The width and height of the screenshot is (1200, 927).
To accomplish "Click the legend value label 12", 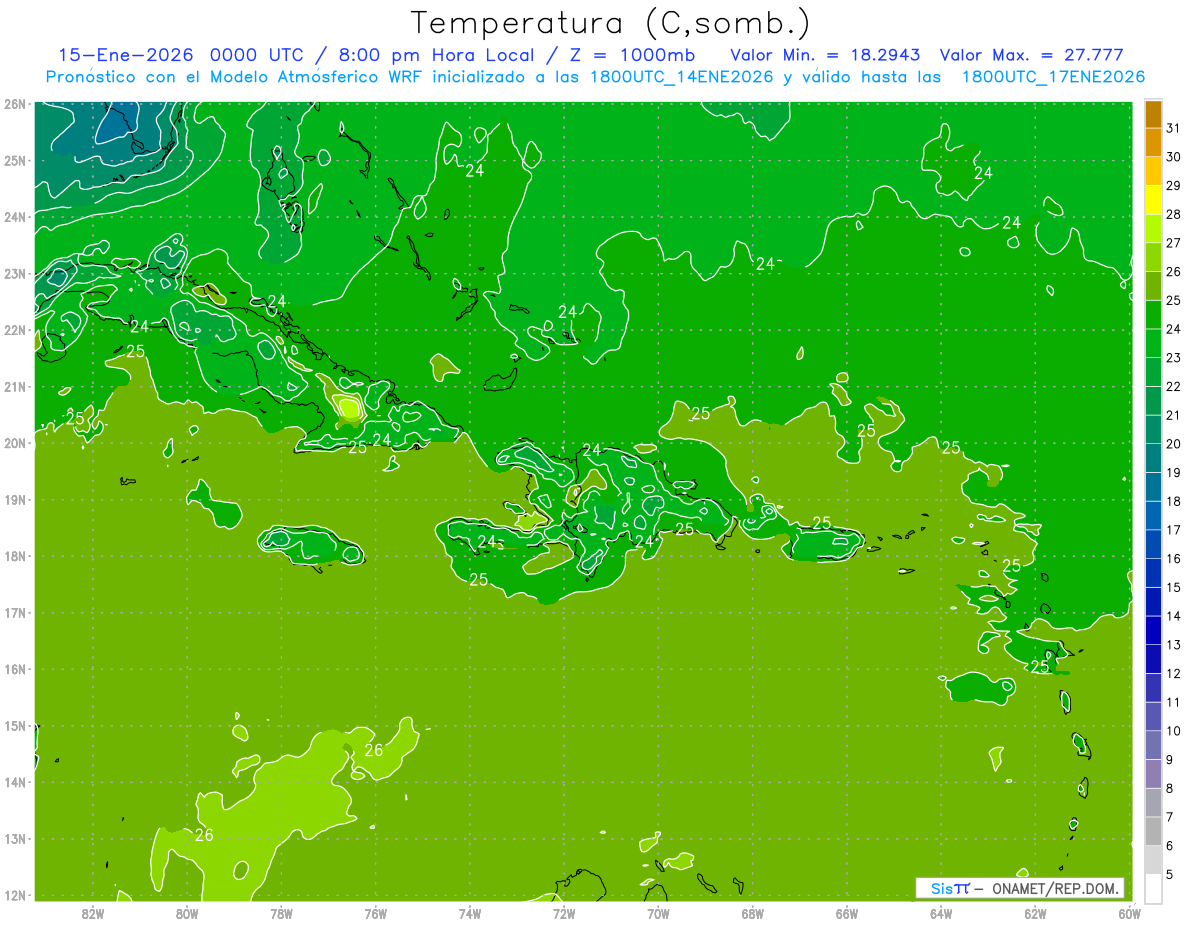I will tap(1173, 673).
